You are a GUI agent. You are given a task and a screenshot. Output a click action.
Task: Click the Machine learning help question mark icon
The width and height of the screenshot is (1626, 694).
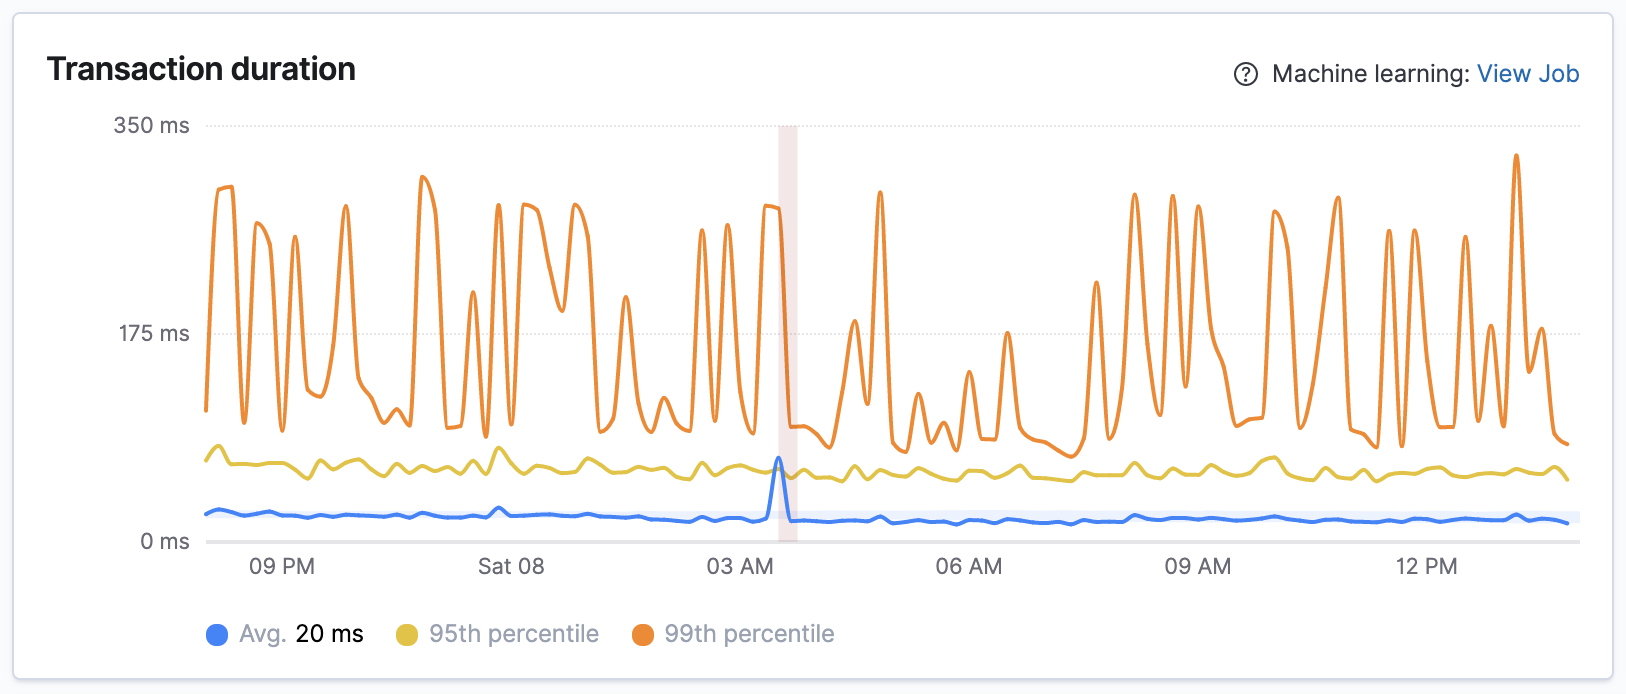(1244, 73)
